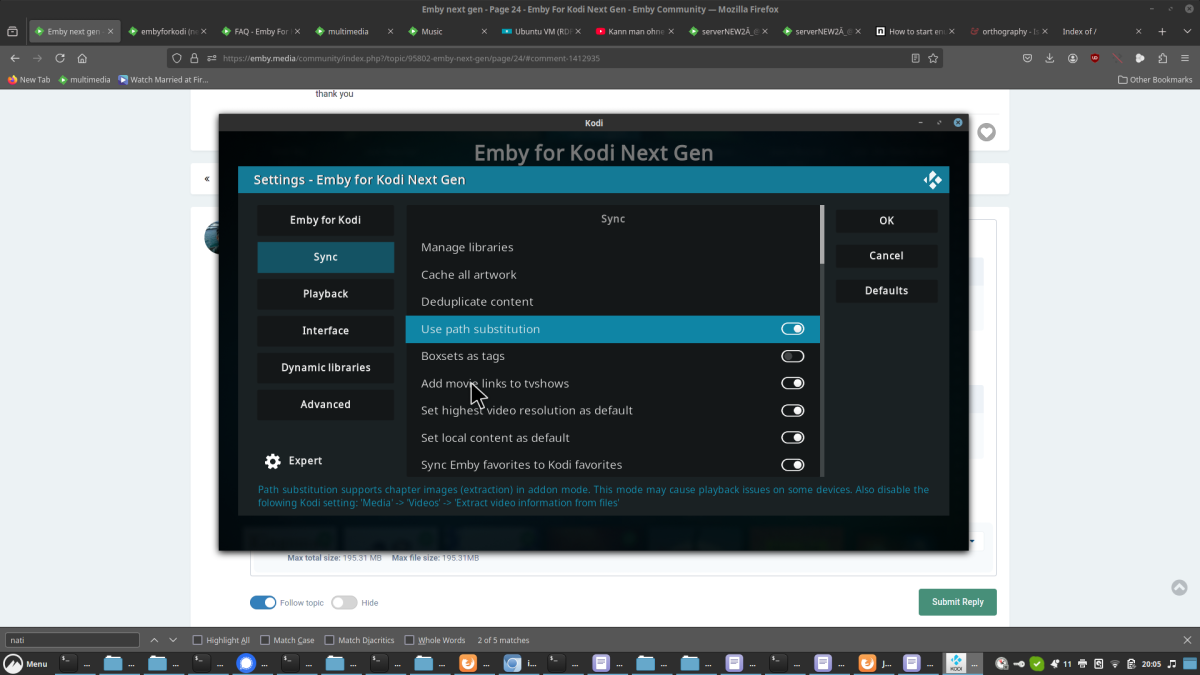The height and width of the screenshot is (675, 1200).
Task: Switch to orthography browser tab
Action: (x=1008, y=31)
